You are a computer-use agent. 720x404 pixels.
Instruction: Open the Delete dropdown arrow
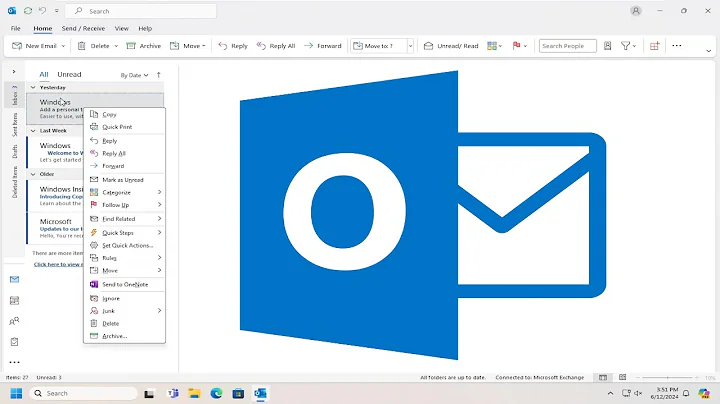[116, 46]
